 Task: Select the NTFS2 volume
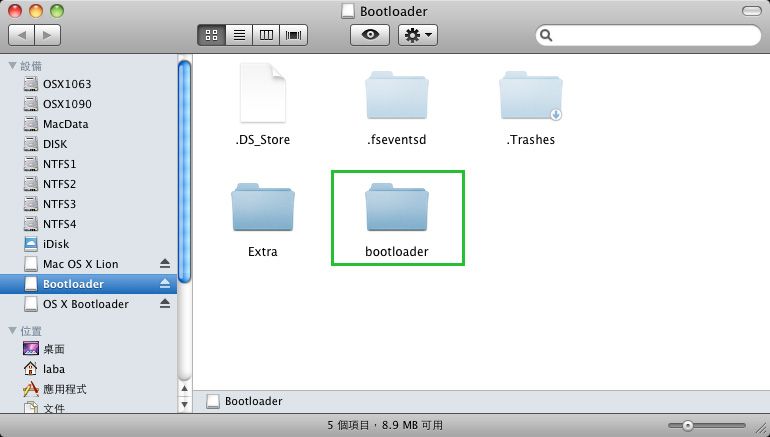click(88, 184)
